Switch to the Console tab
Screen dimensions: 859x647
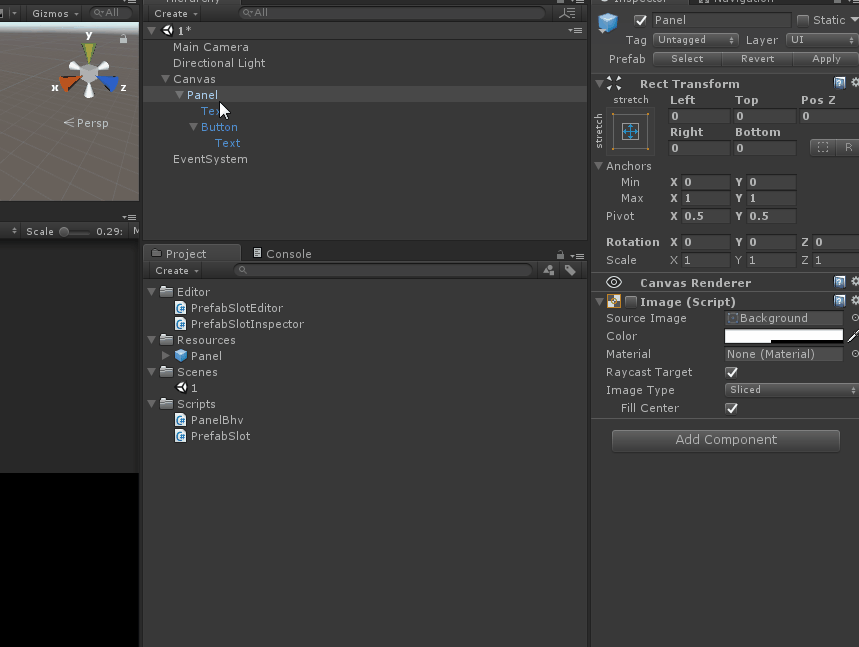tap(284, 253)
